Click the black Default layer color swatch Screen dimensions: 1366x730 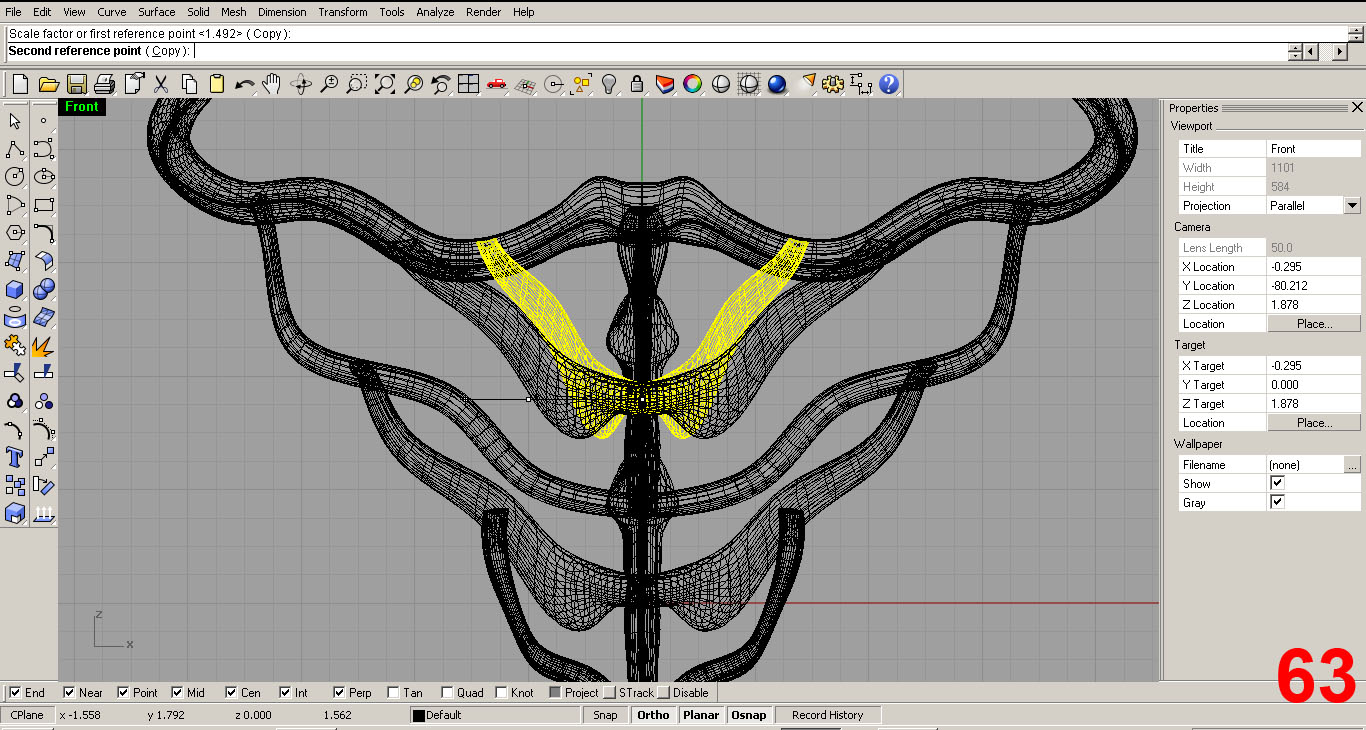click(x=419, y=715)
